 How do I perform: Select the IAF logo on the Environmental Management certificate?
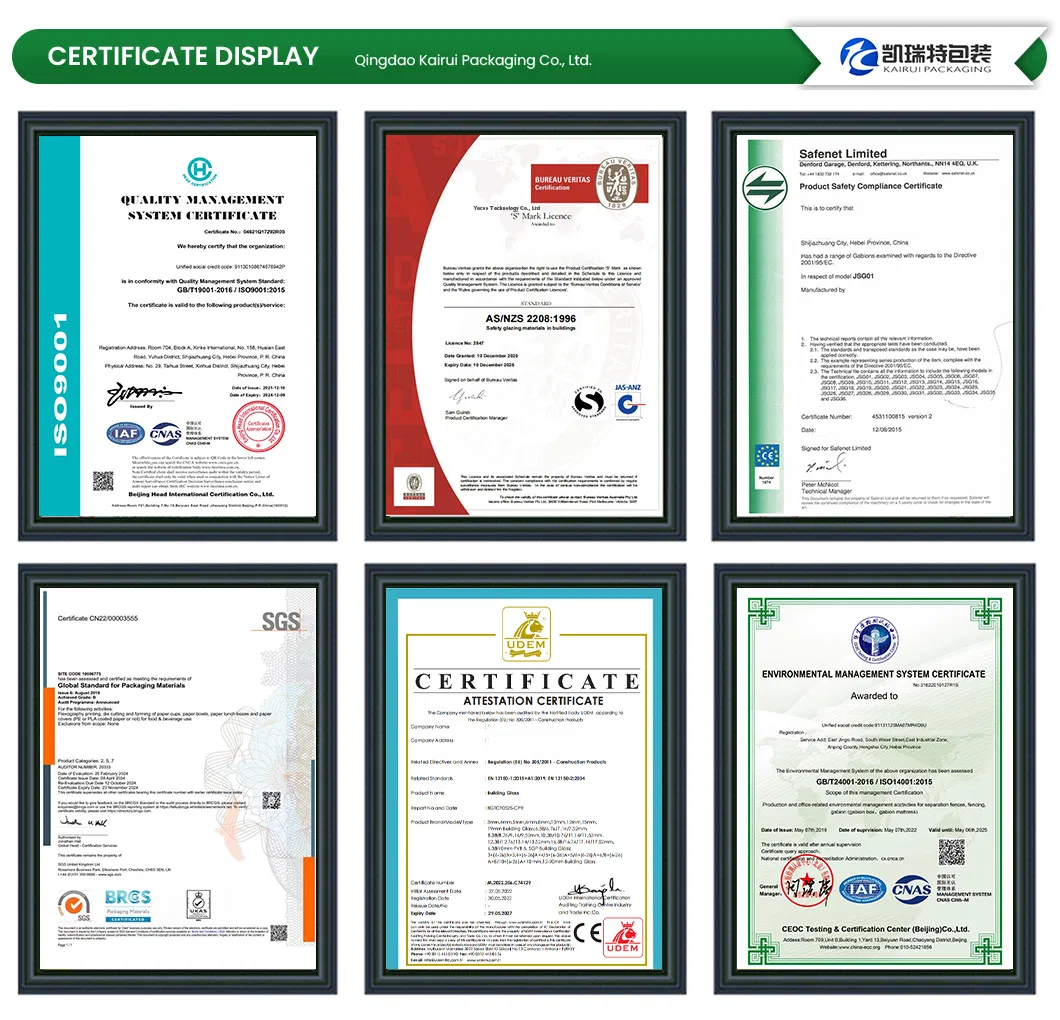[x=863, y=889]
